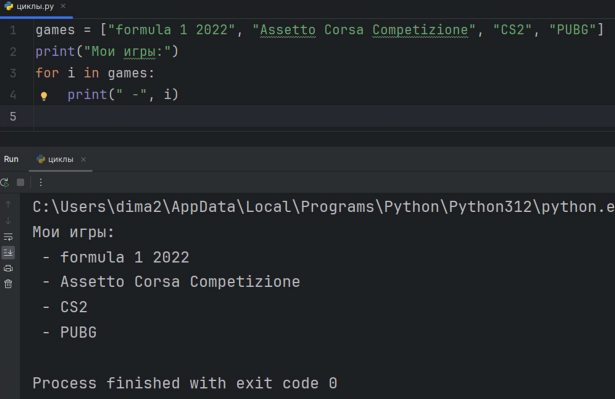Click the Run tool window label

[x=11, y=159]
